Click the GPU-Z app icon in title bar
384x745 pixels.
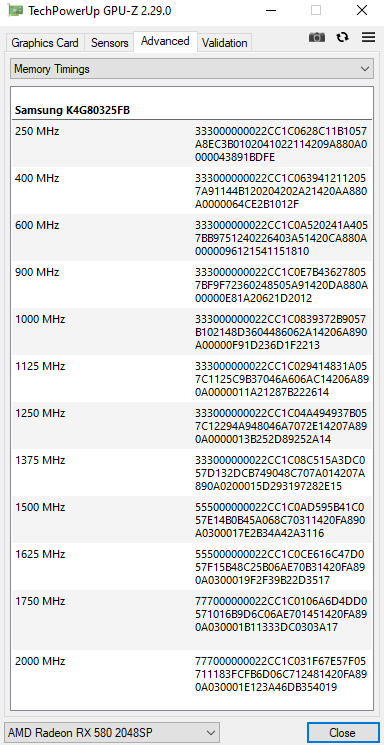[x=15, y=10]
